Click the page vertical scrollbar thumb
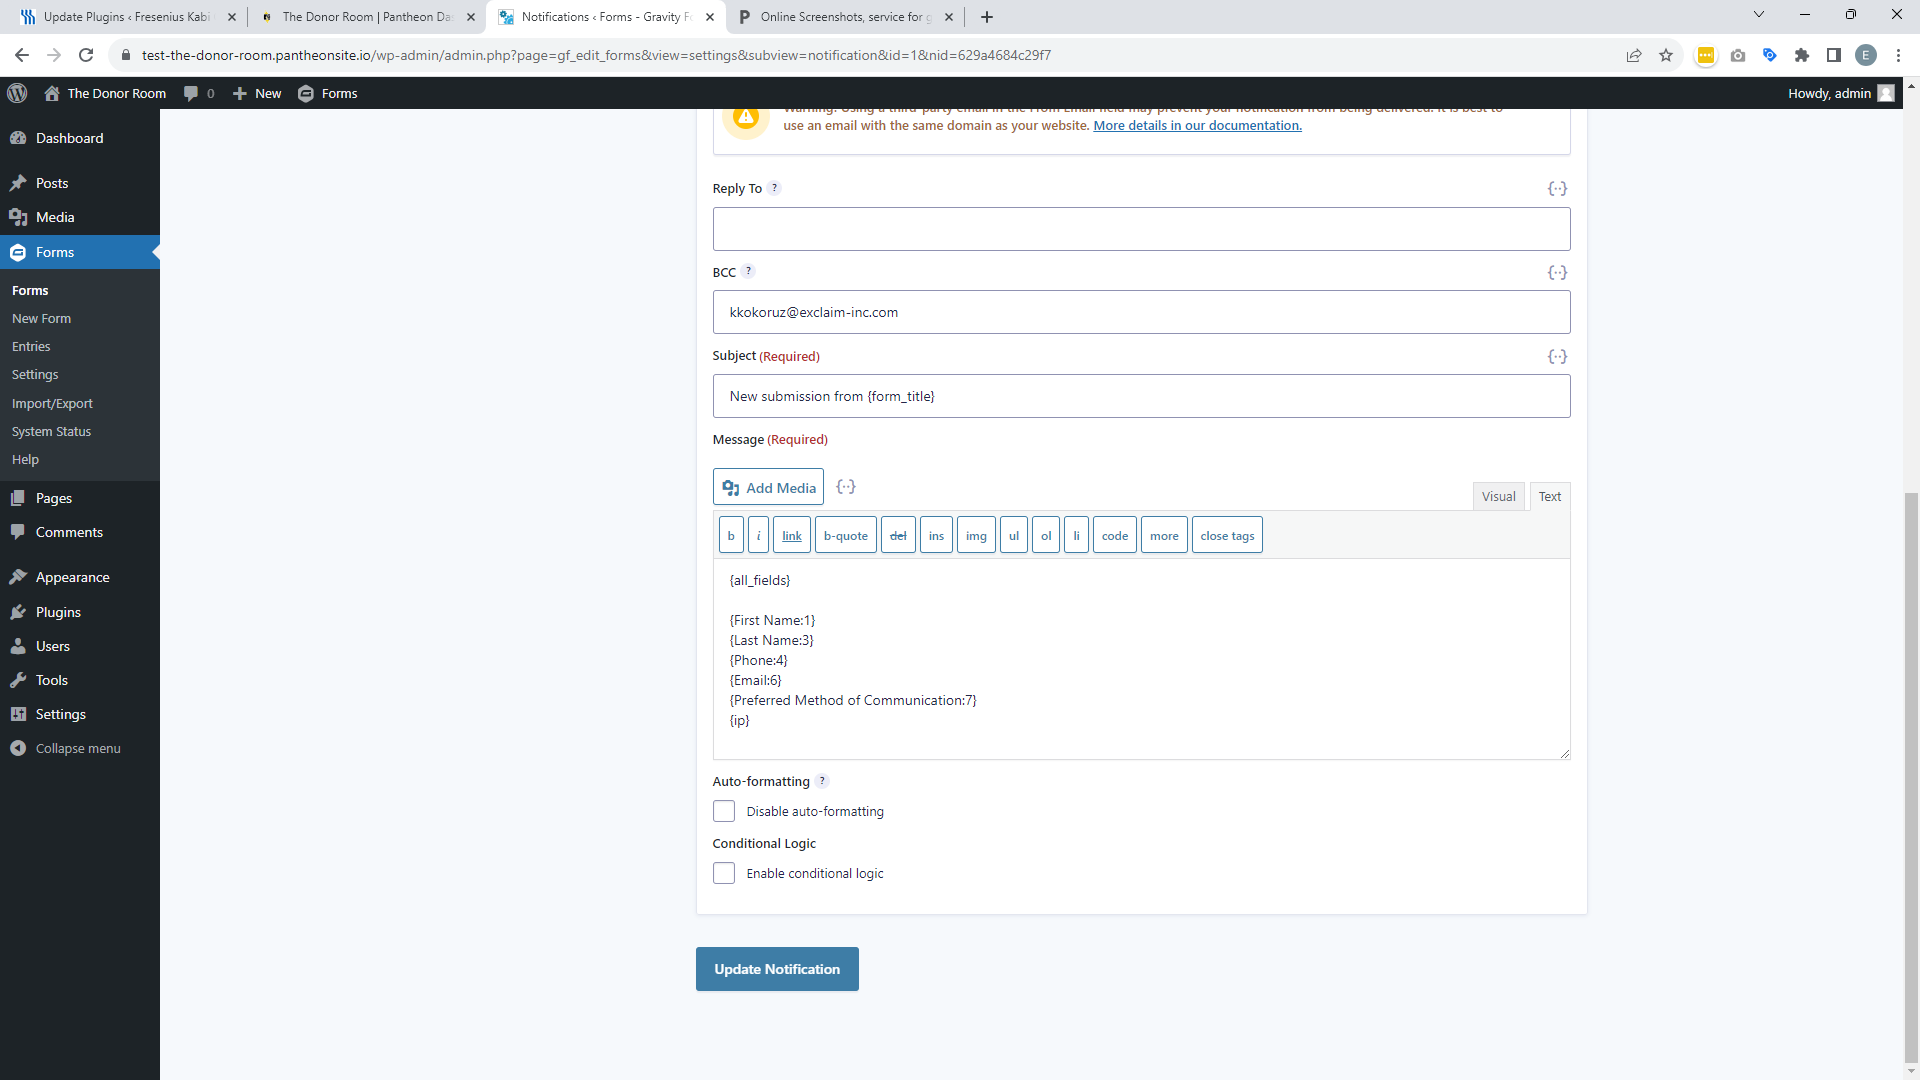Image resolution: width=1920 pixels, height=1080 pixels. (x=1911, y=777)
